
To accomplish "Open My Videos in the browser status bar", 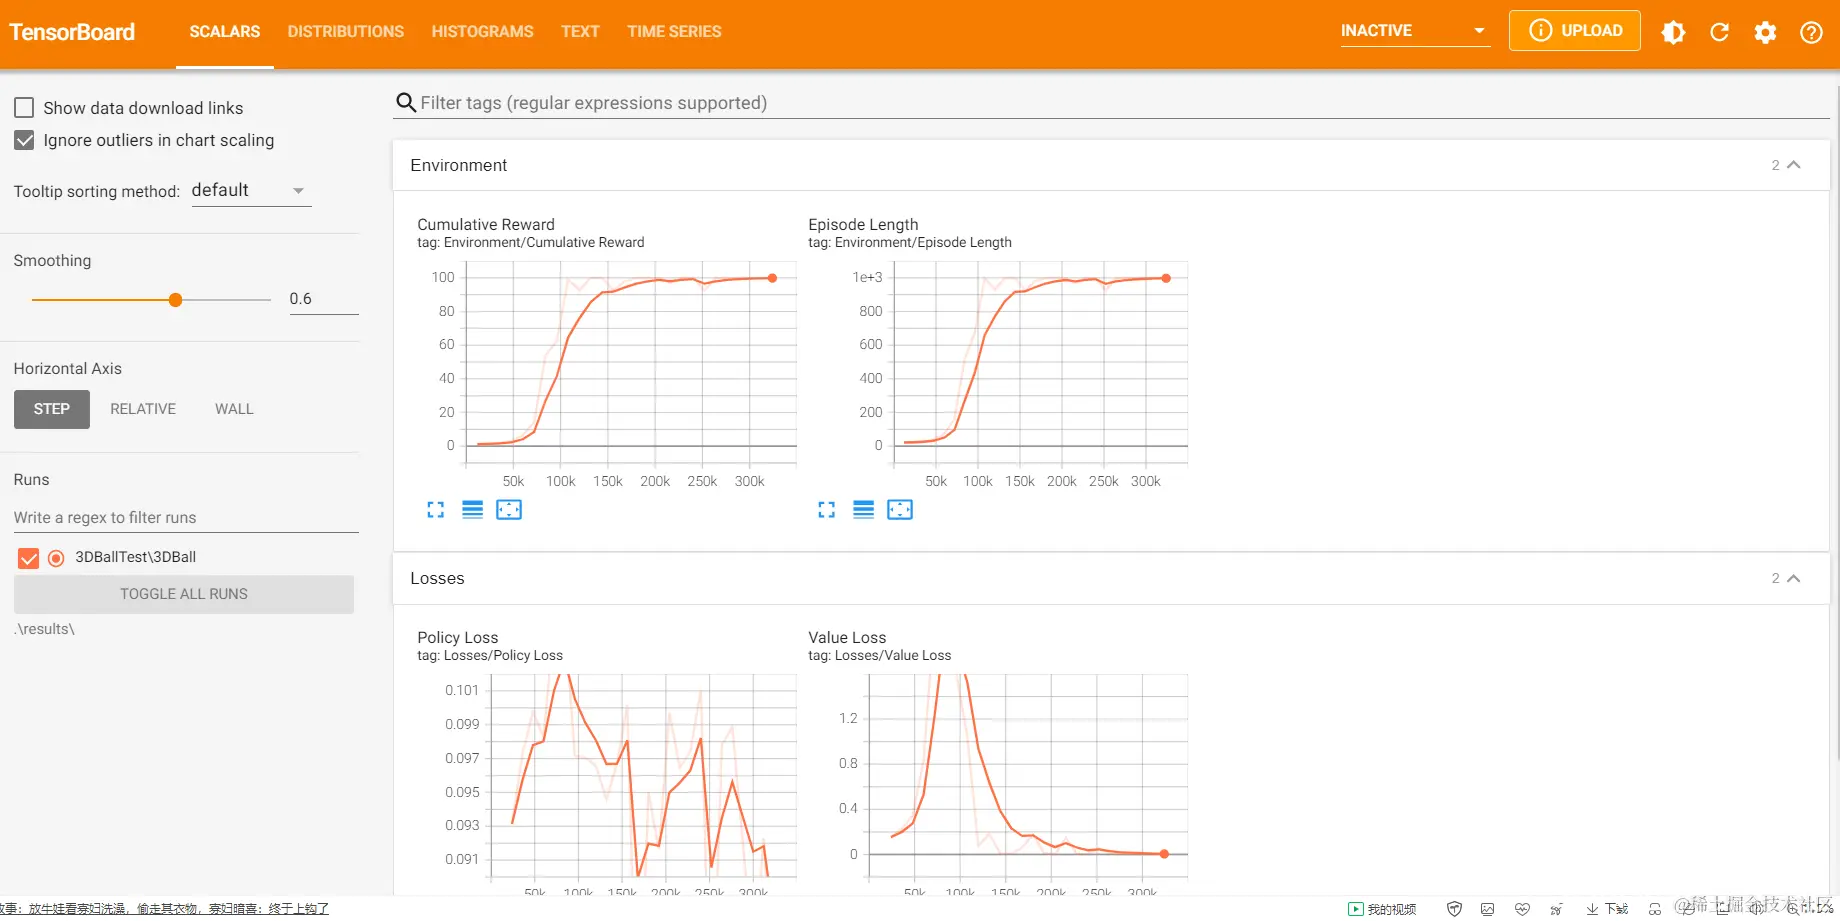I will tap(1382, 909).
